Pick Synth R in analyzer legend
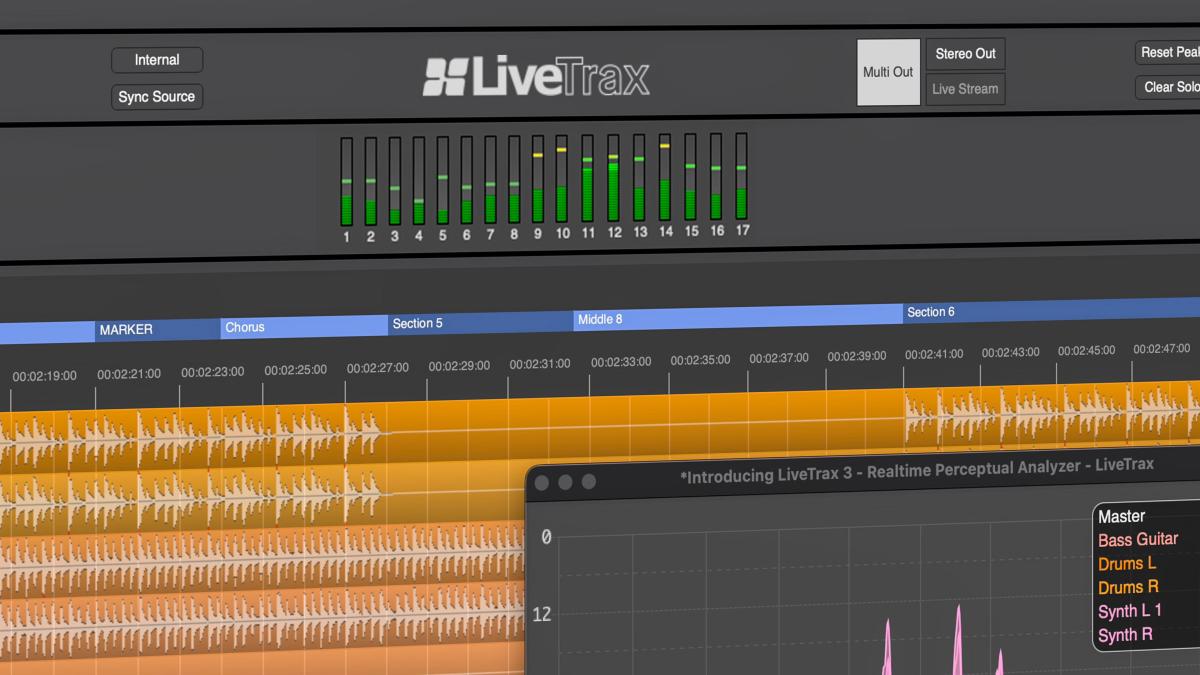The width and height of the screenshot is (1200, 675). 1125,635
